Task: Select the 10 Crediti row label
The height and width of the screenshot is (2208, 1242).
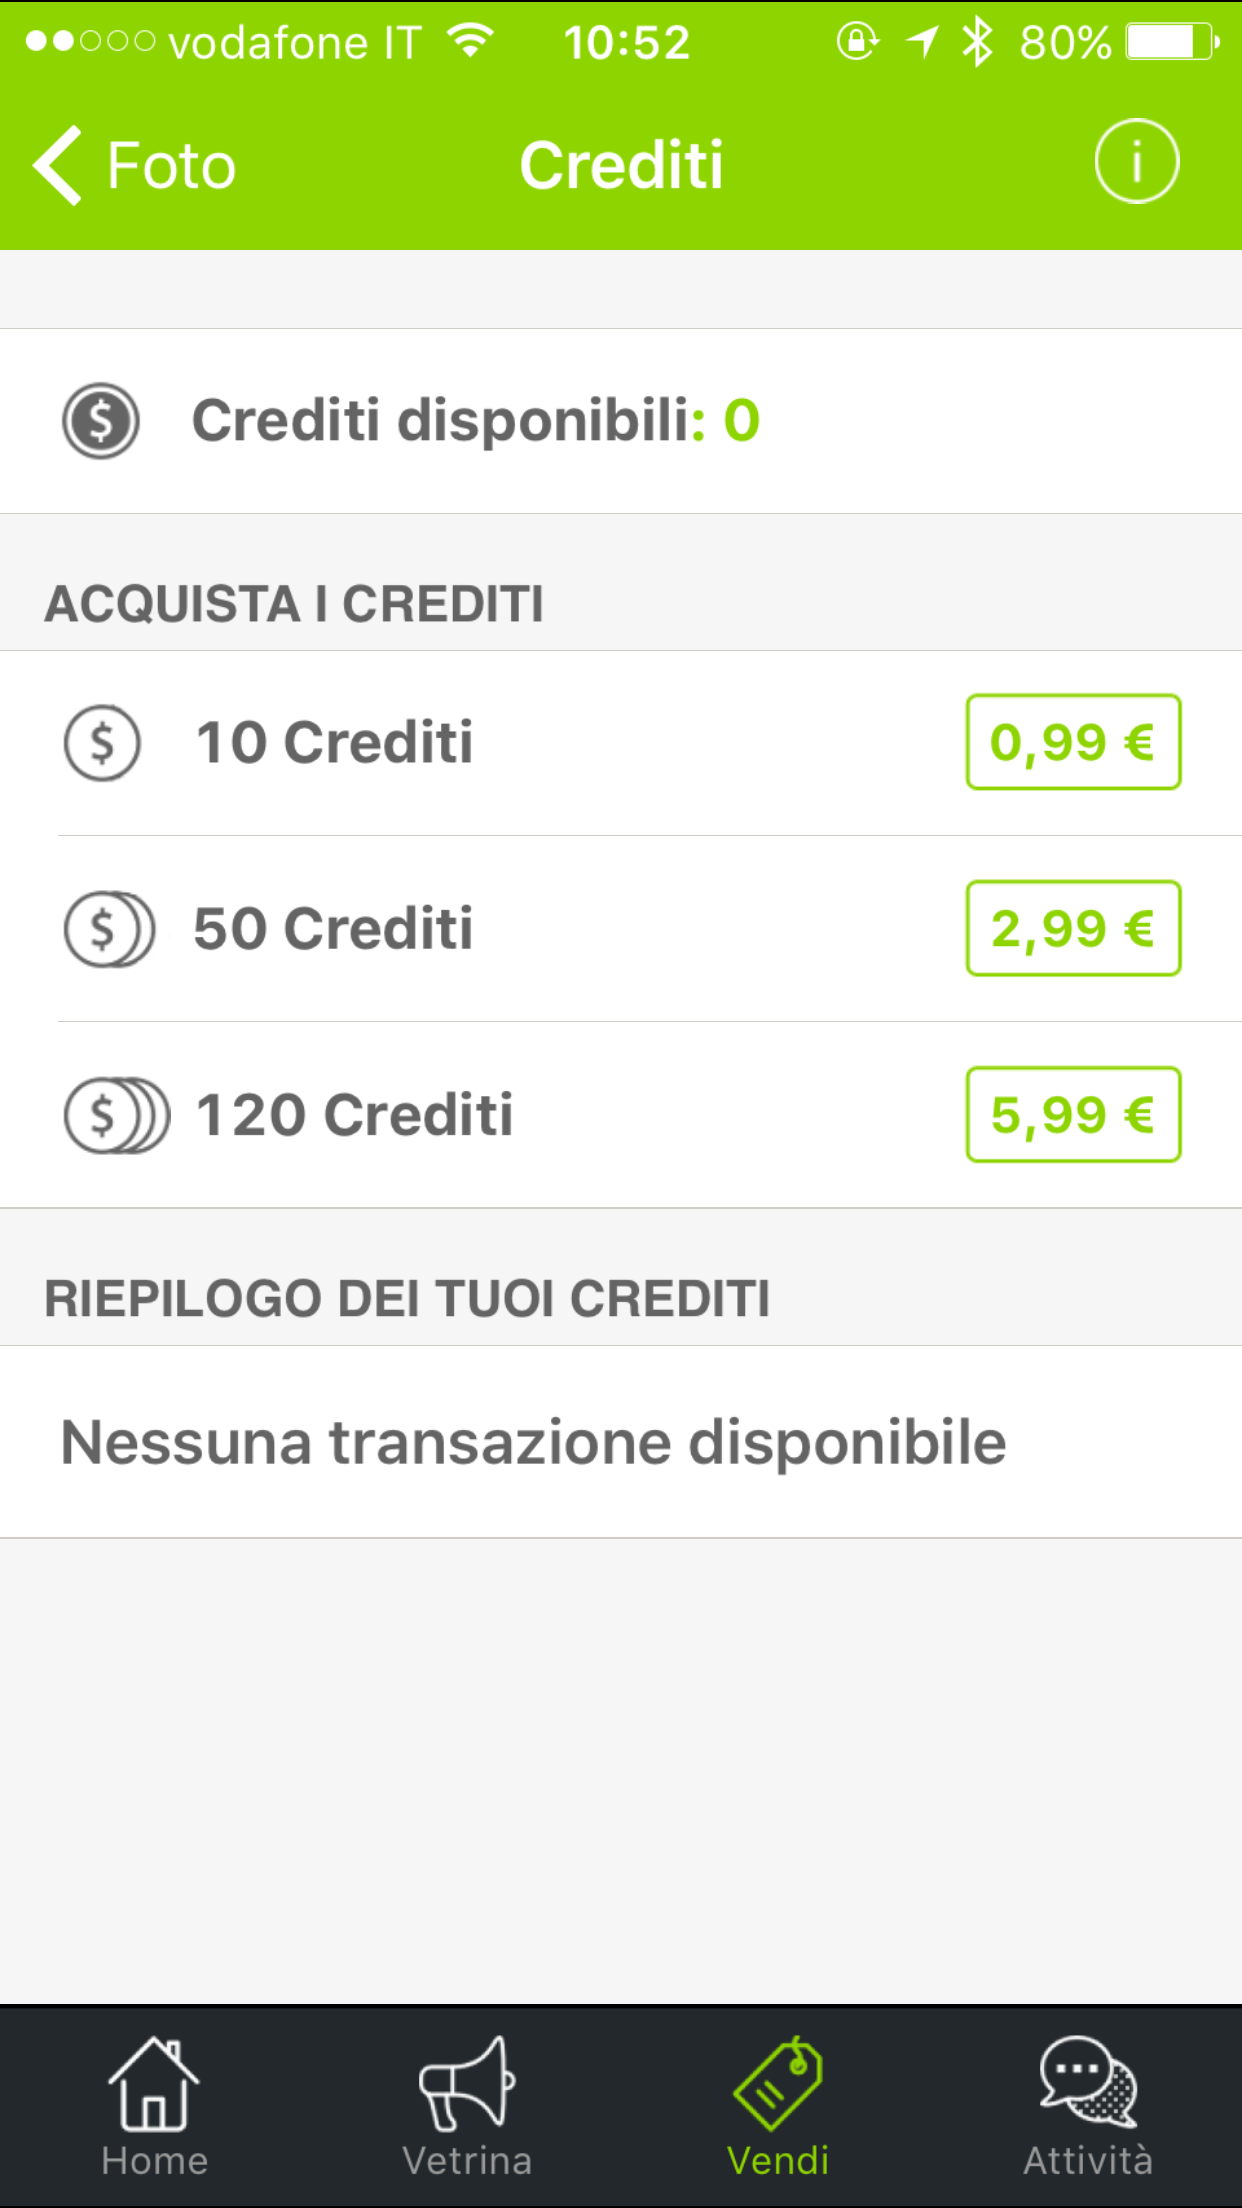Action: click(x=334, y=743)
